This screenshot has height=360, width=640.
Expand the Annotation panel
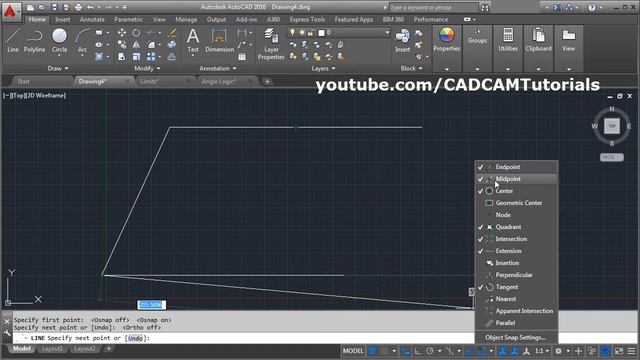point(218,69)
